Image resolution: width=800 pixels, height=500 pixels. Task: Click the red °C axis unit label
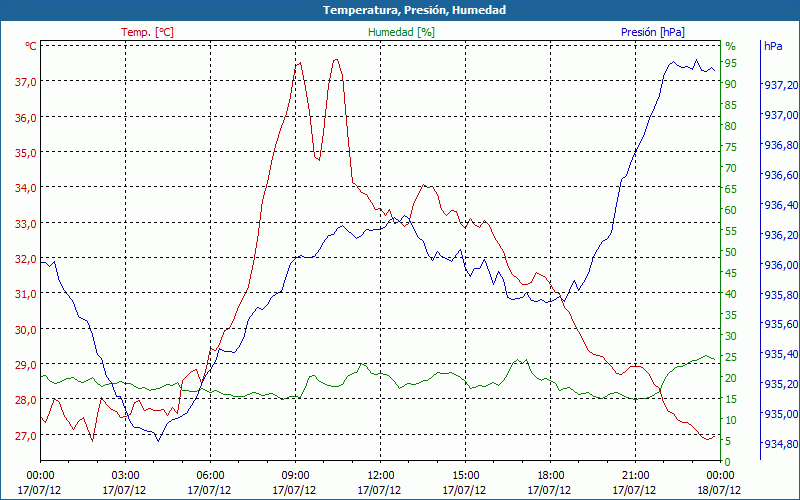pyautogui.click(x=31, y=46)
